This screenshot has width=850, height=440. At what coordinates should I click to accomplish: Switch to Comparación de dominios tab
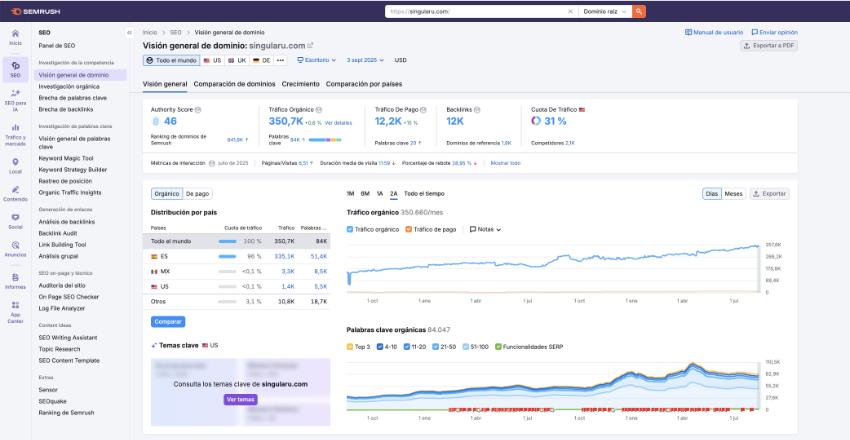point(234,84)
